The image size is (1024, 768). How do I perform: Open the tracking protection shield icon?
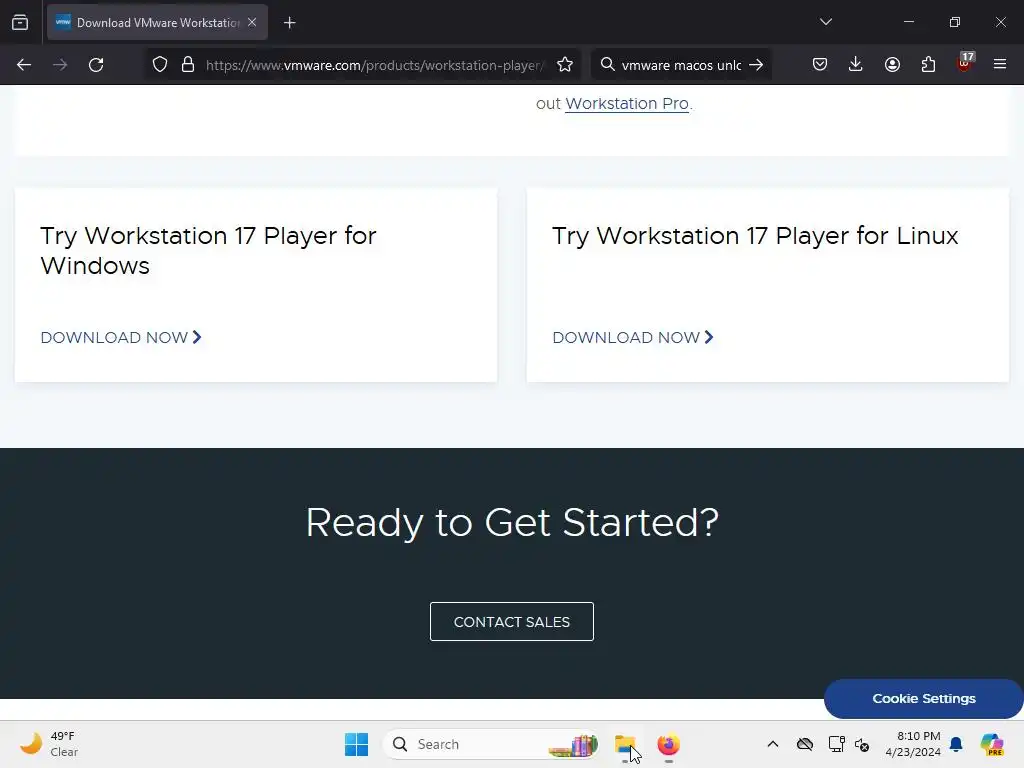160,65
